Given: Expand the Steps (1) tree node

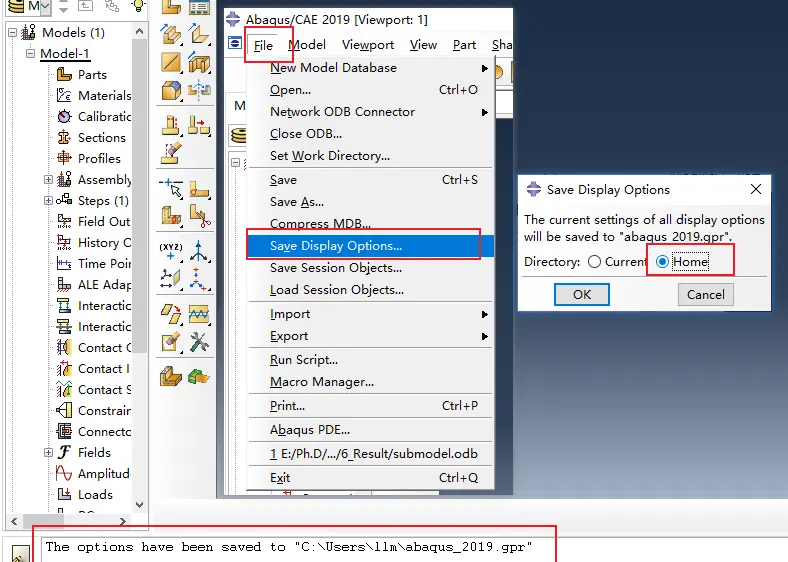Looking at the screenshot, I should (48, 201).
